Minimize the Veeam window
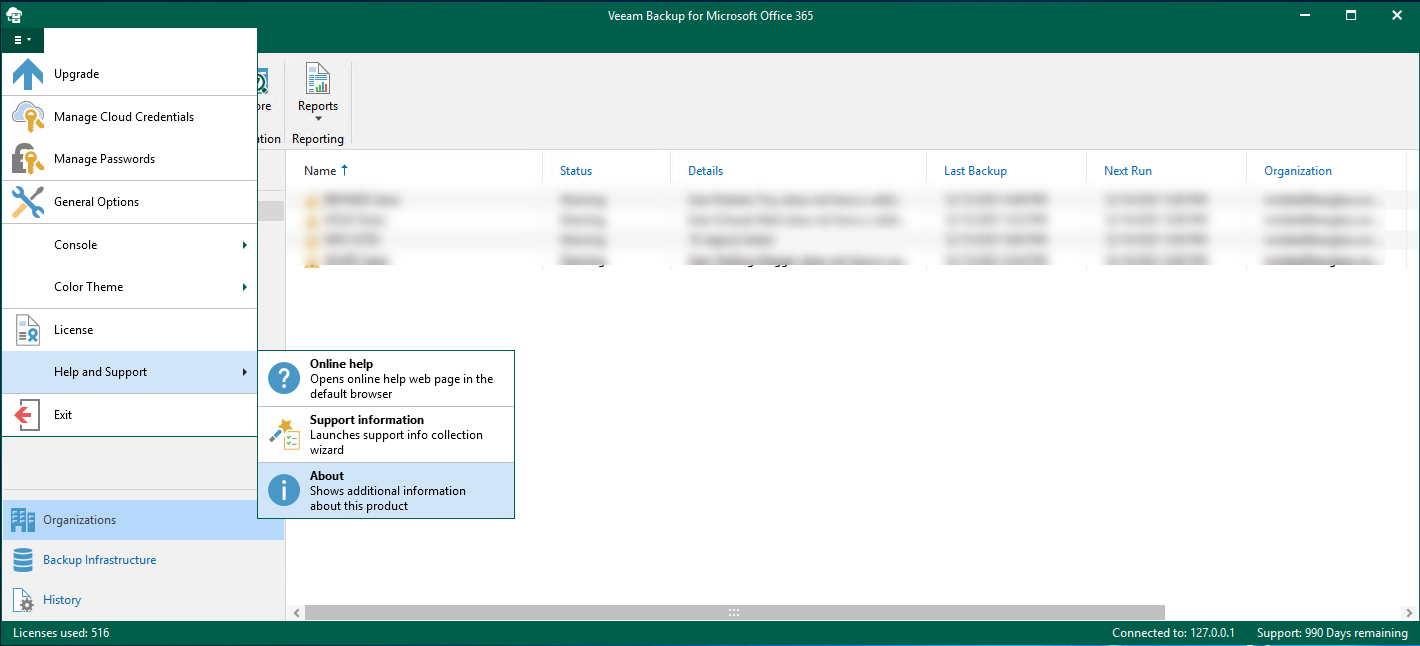This screenshot has height=646, width=1420. click(1305, 15)
